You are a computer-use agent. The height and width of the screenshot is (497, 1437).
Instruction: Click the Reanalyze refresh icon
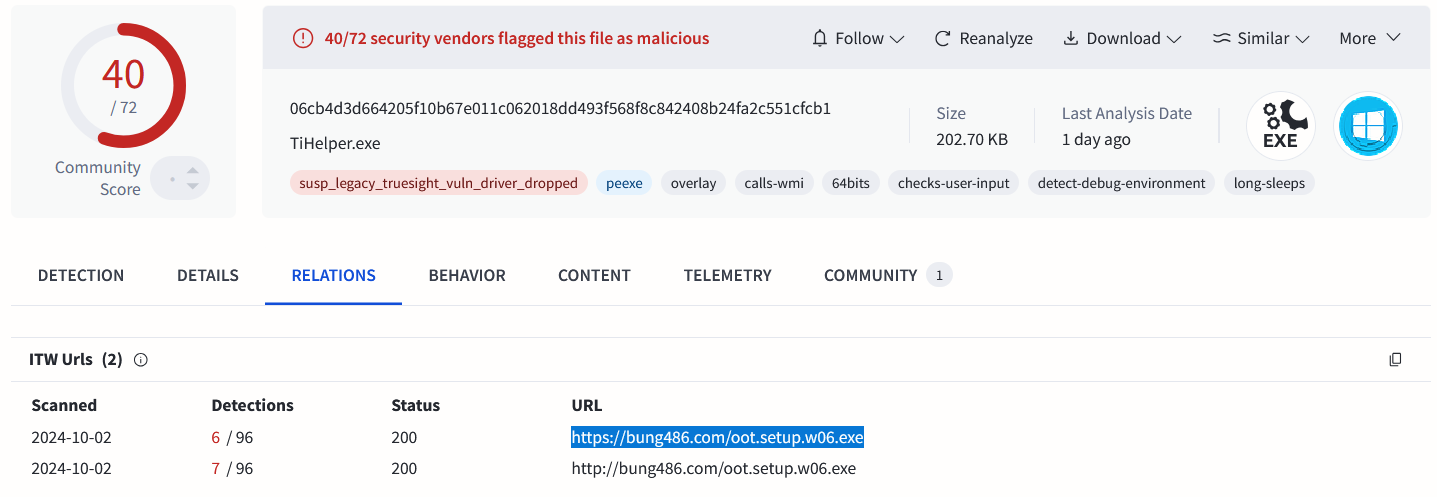pyautogui.click(x=942, y=38)
